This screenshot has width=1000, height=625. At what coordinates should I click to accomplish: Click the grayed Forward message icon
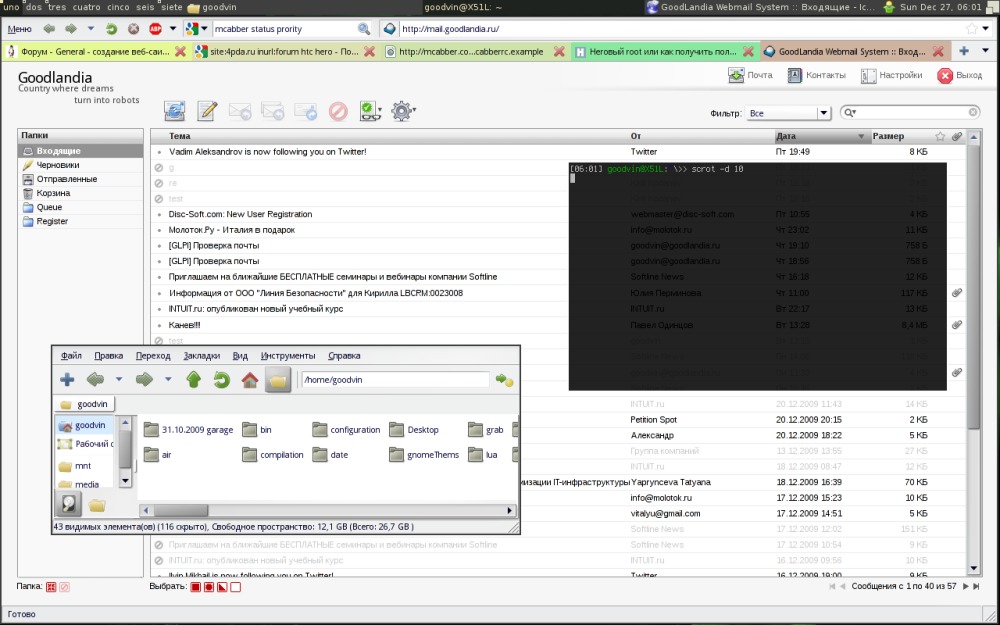(305, 111)
